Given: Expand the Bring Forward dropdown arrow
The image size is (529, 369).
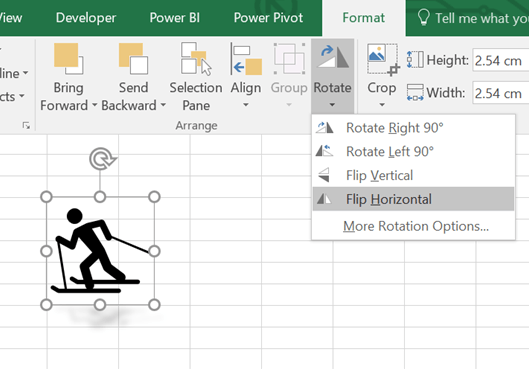Looking at the screenshot, I should tap(94, 105).
